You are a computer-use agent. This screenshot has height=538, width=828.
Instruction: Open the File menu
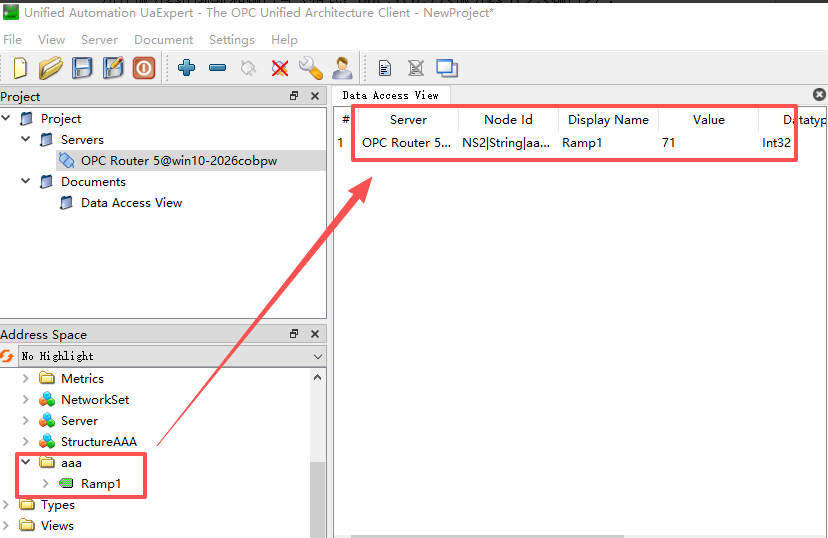[13, 40]
